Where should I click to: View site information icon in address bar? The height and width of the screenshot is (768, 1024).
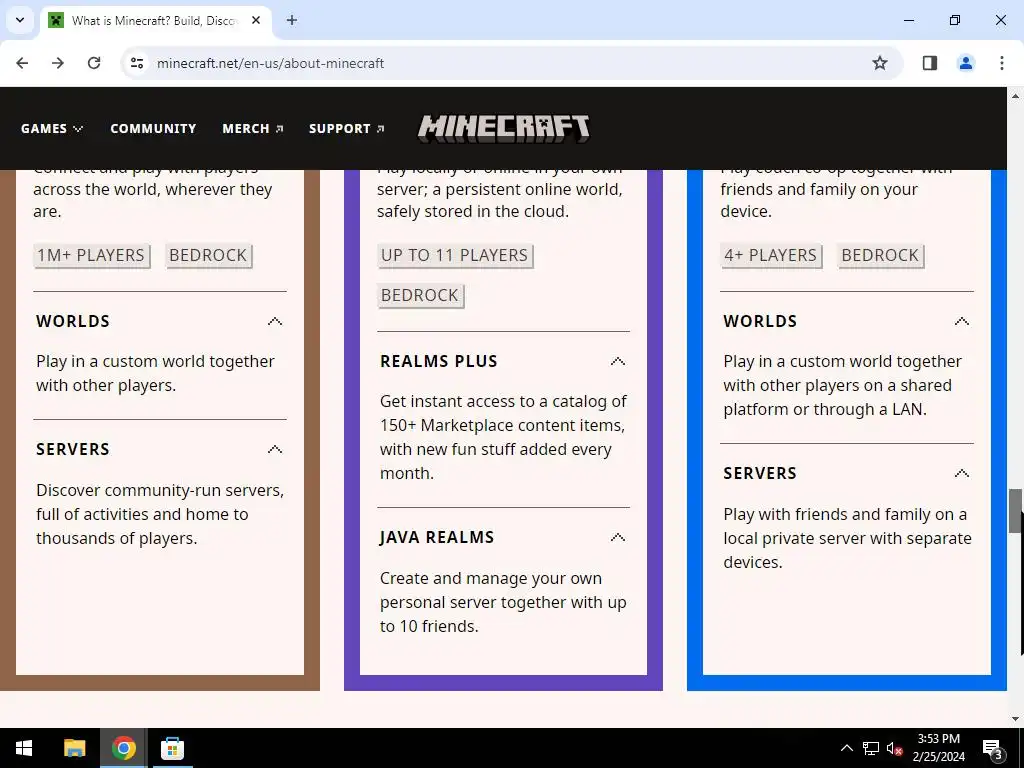(x=137, y=63)
